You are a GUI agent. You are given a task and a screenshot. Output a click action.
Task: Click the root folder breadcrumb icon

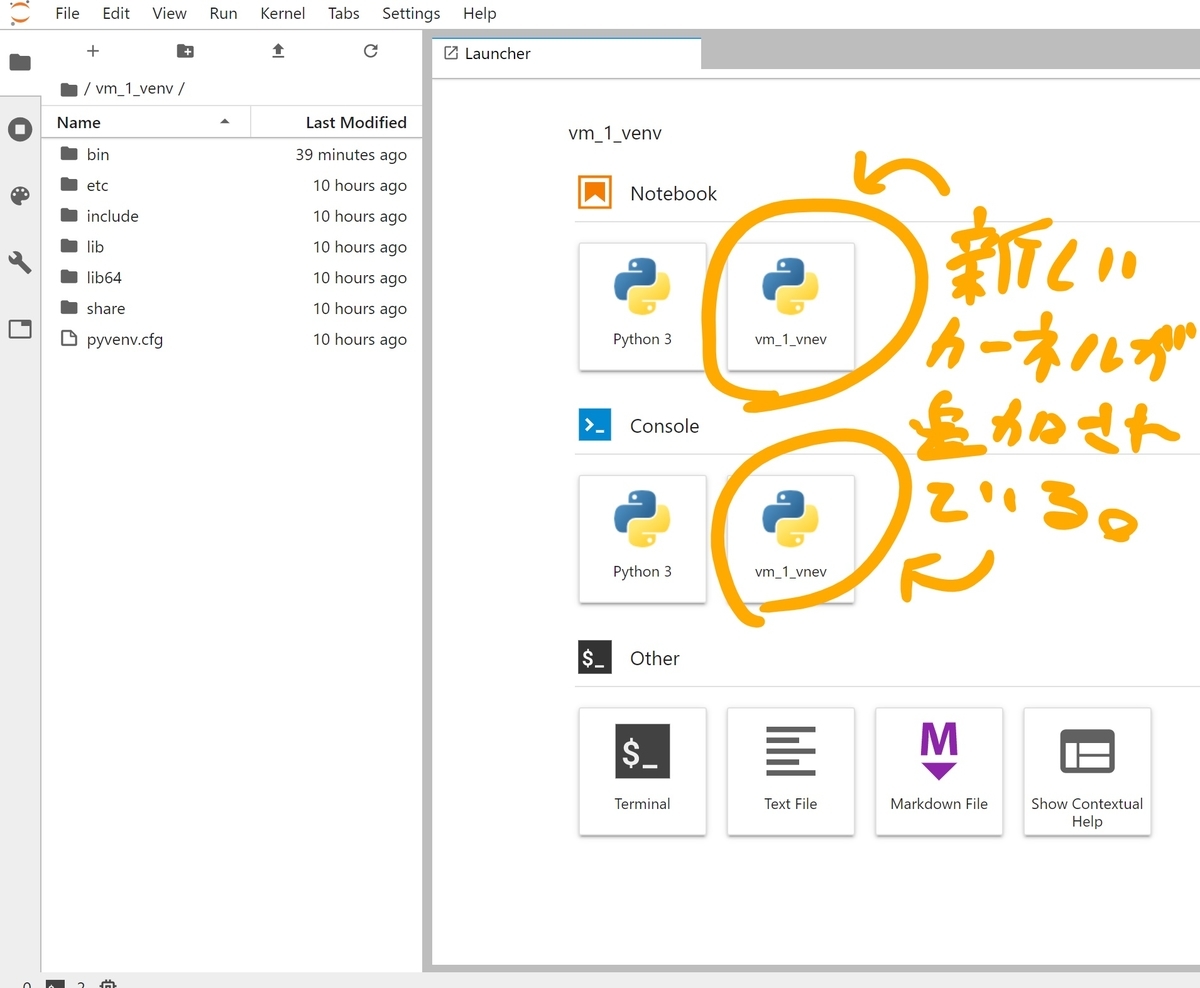tap(69, 89)
